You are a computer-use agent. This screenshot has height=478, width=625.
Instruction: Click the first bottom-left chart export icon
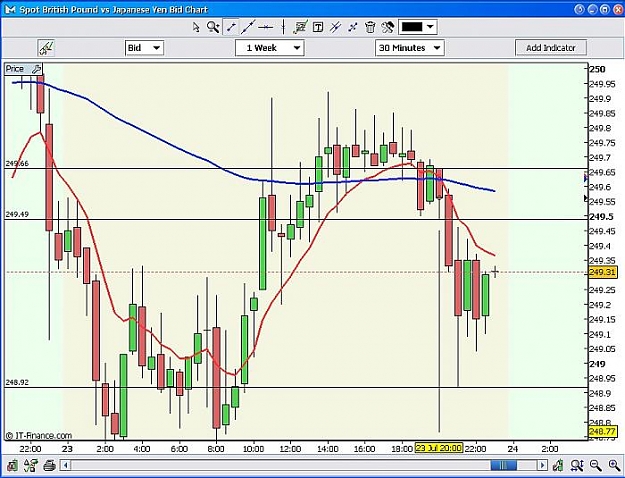point(12,465)
